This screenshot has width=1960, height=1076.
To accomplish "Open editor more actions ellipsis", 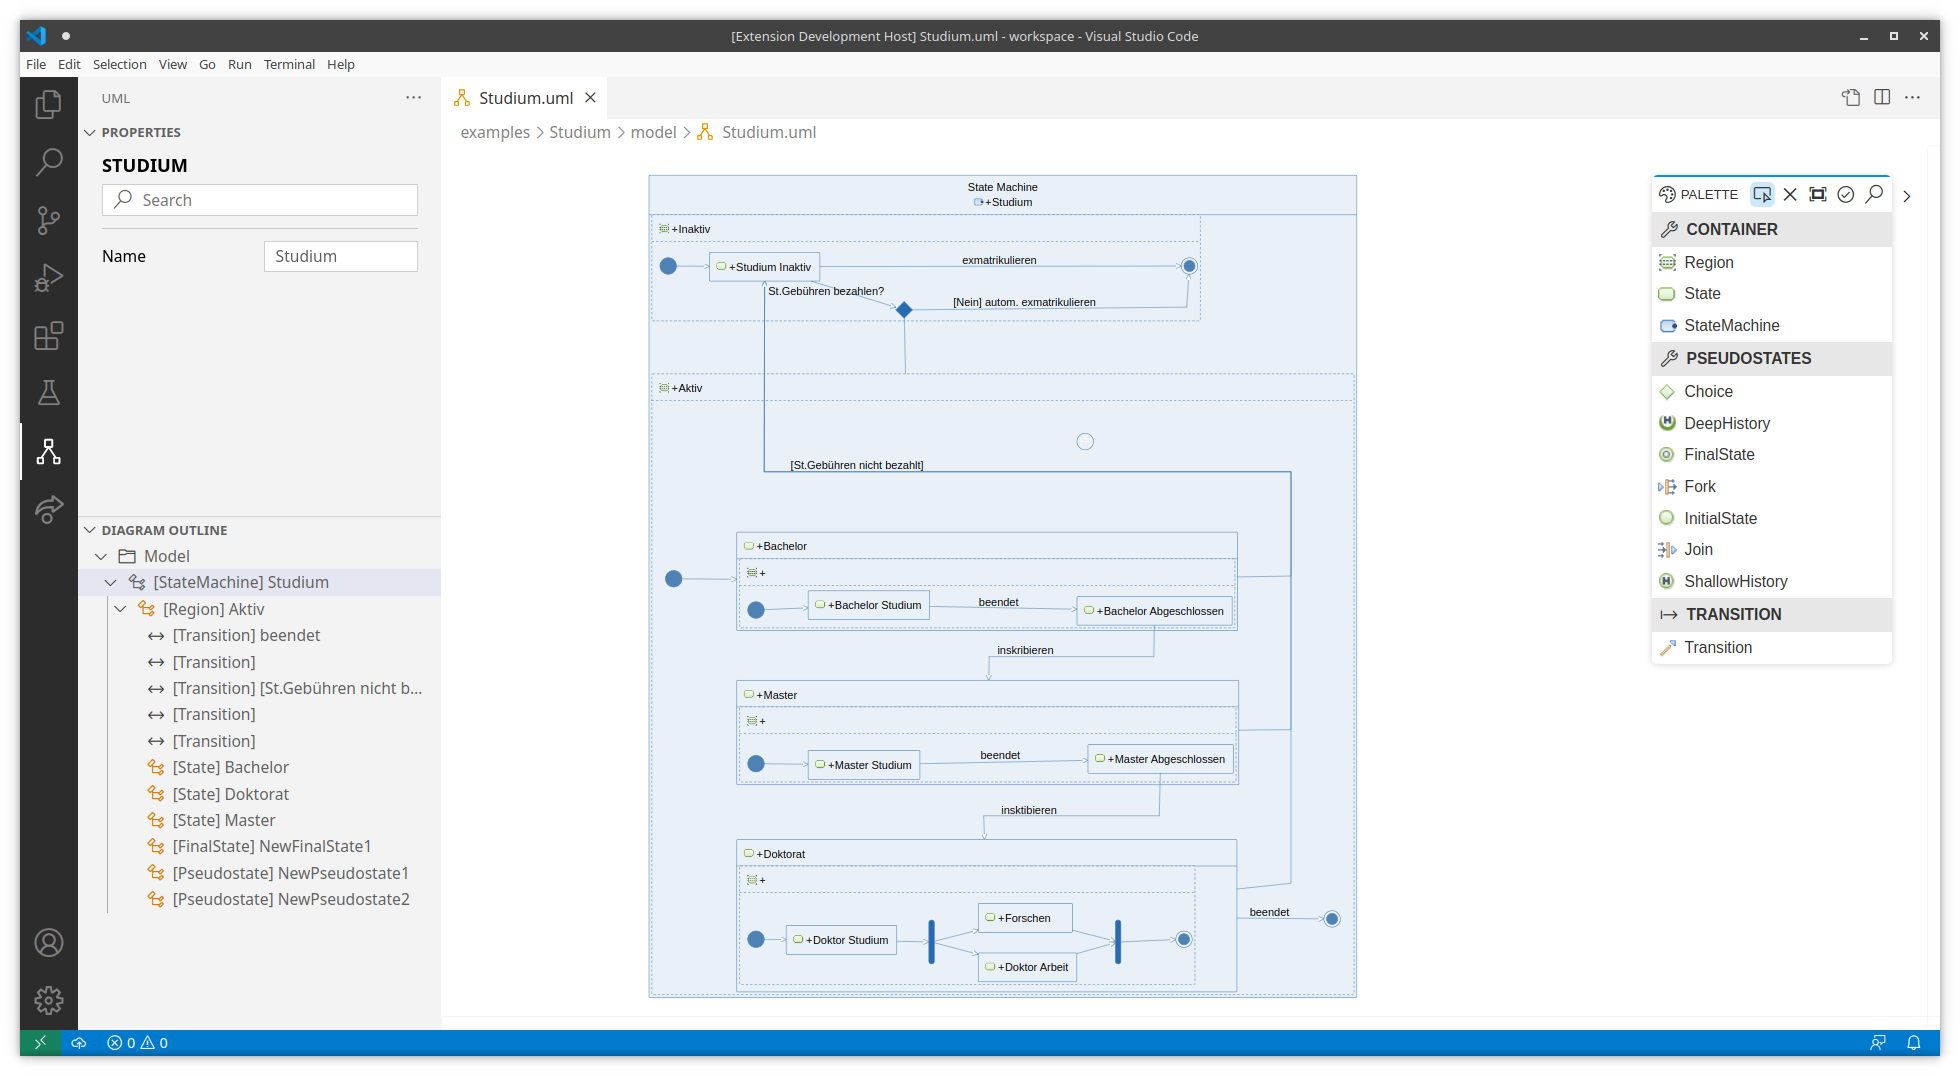I will [1913, 98].
